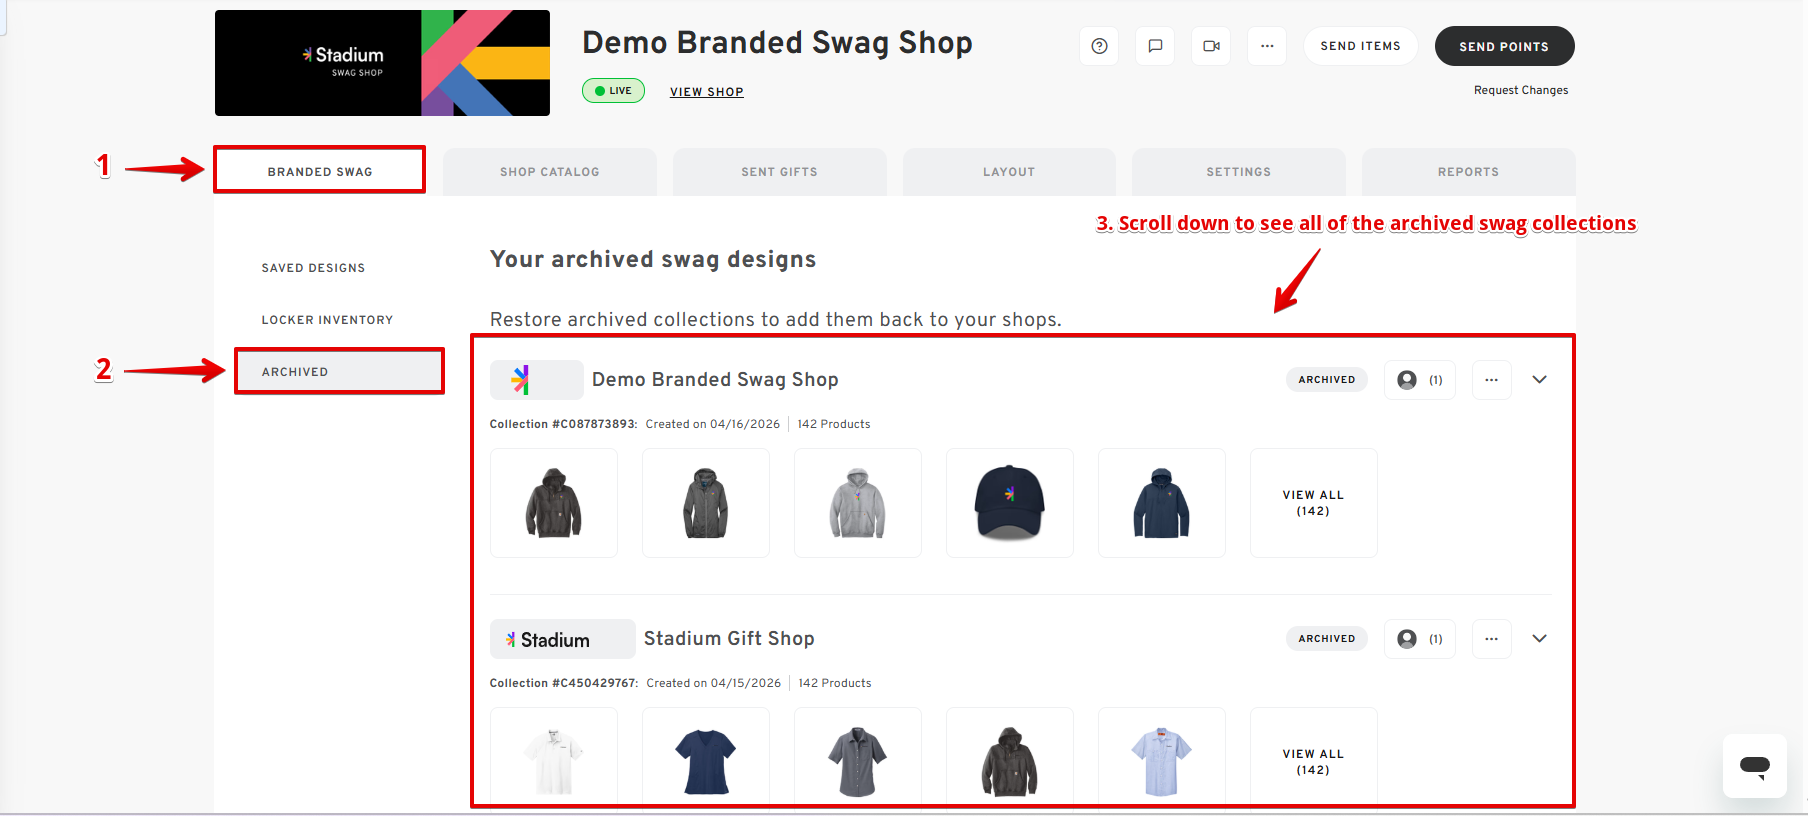Open ellipsis menu for Demo Branded Swag Shop
Viewport: 1808px width, 816px height.
coord(1491,380)
